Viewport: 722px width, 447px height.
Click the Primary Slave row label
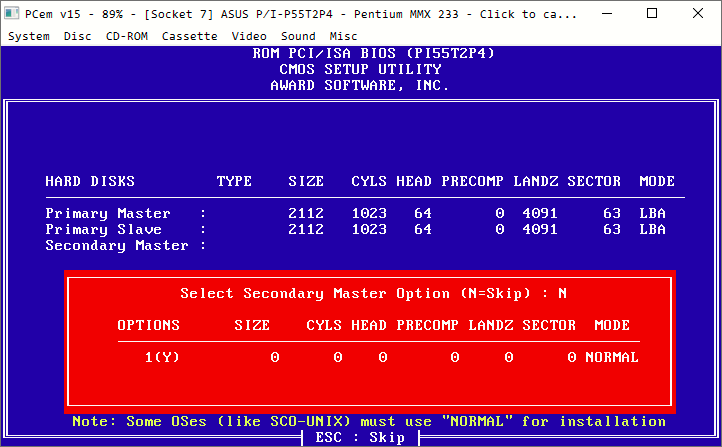(x=104, y=229)
